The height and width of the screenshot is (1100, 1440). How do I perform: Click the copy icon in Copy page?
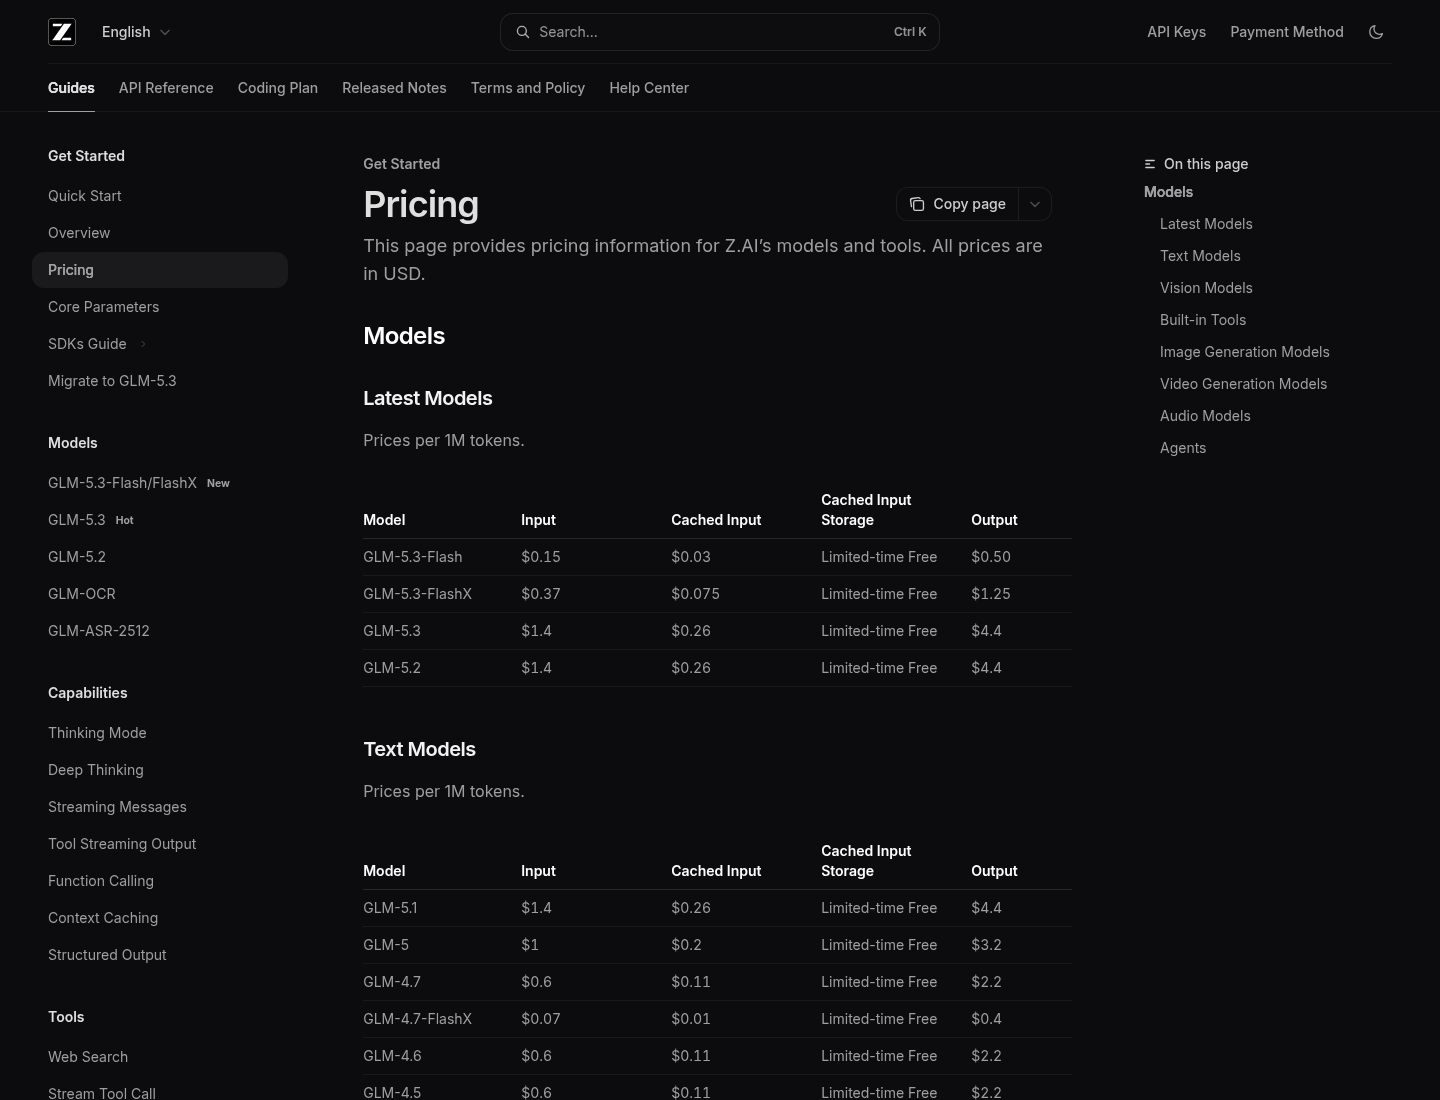coord(917,204)
